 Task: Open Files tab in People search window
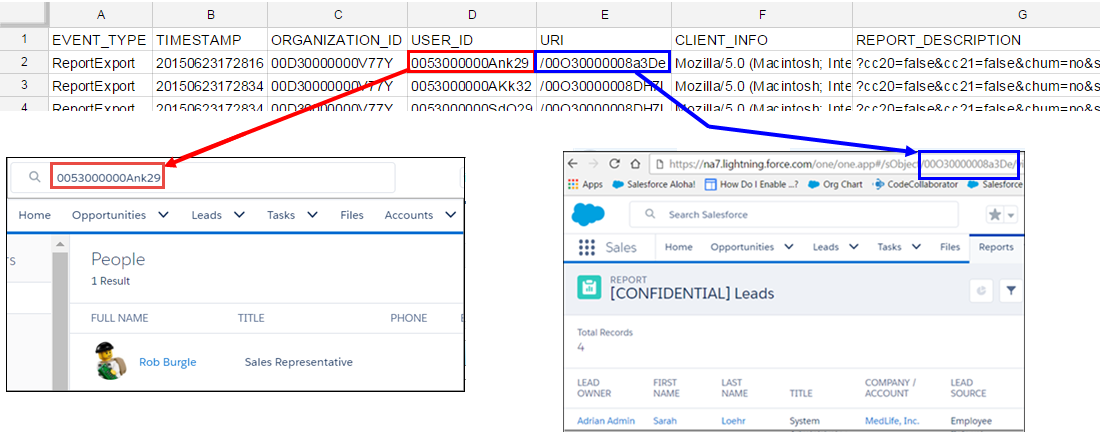[351, 215]
